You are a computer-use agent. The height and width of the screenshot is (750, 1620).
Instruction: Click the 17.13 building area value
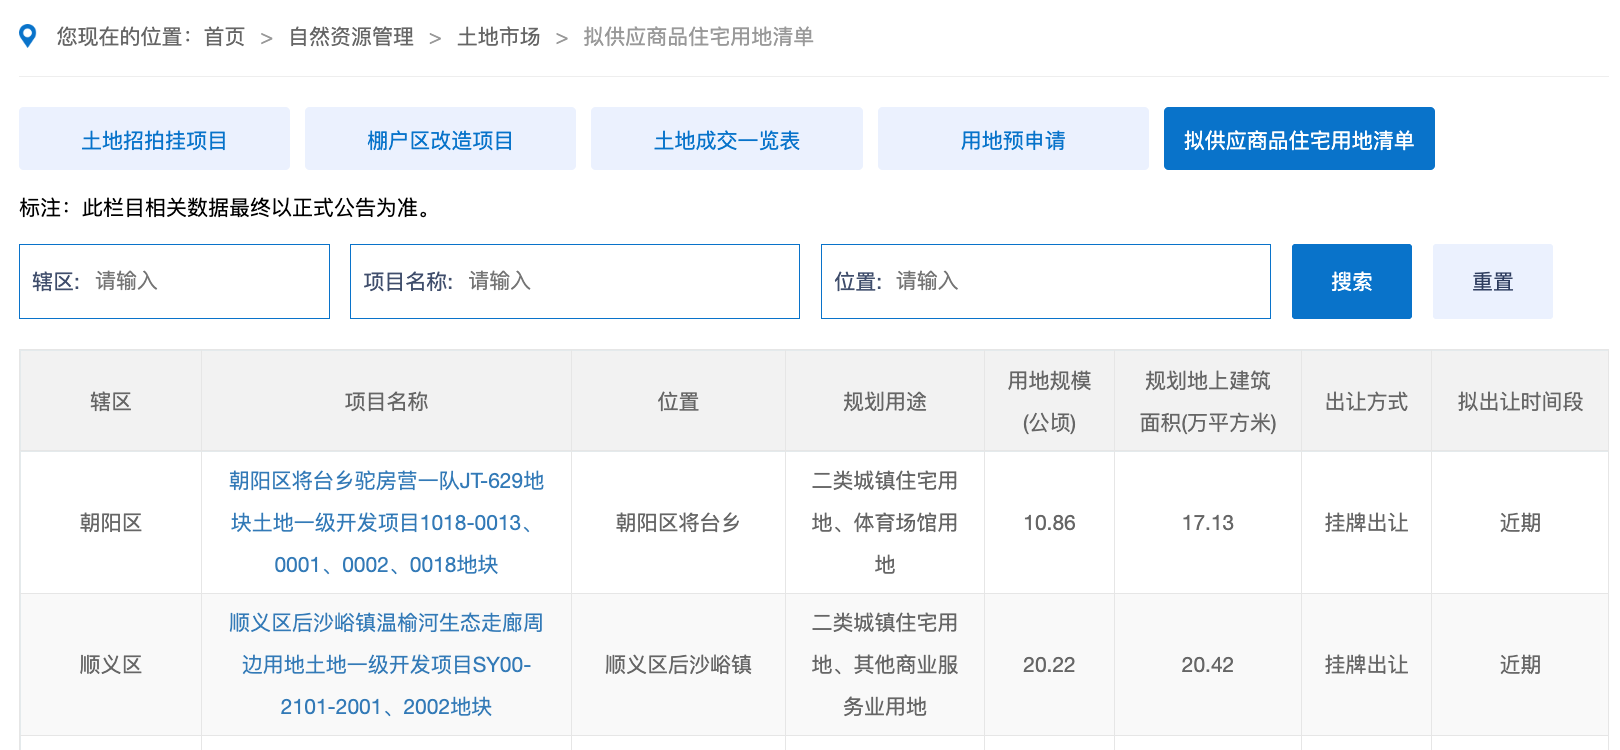[x=1208, y=523]
